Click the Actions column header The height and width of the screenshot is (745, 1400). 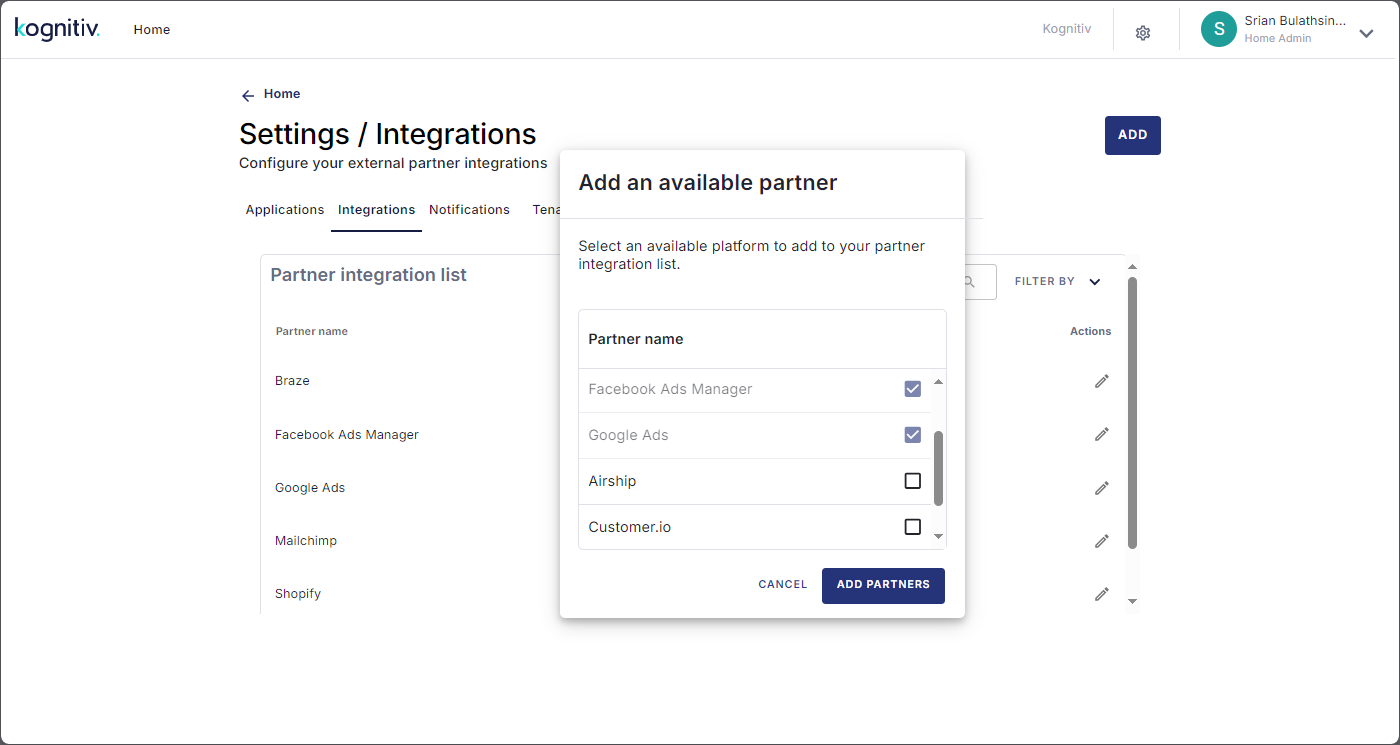click(1090, 331)
